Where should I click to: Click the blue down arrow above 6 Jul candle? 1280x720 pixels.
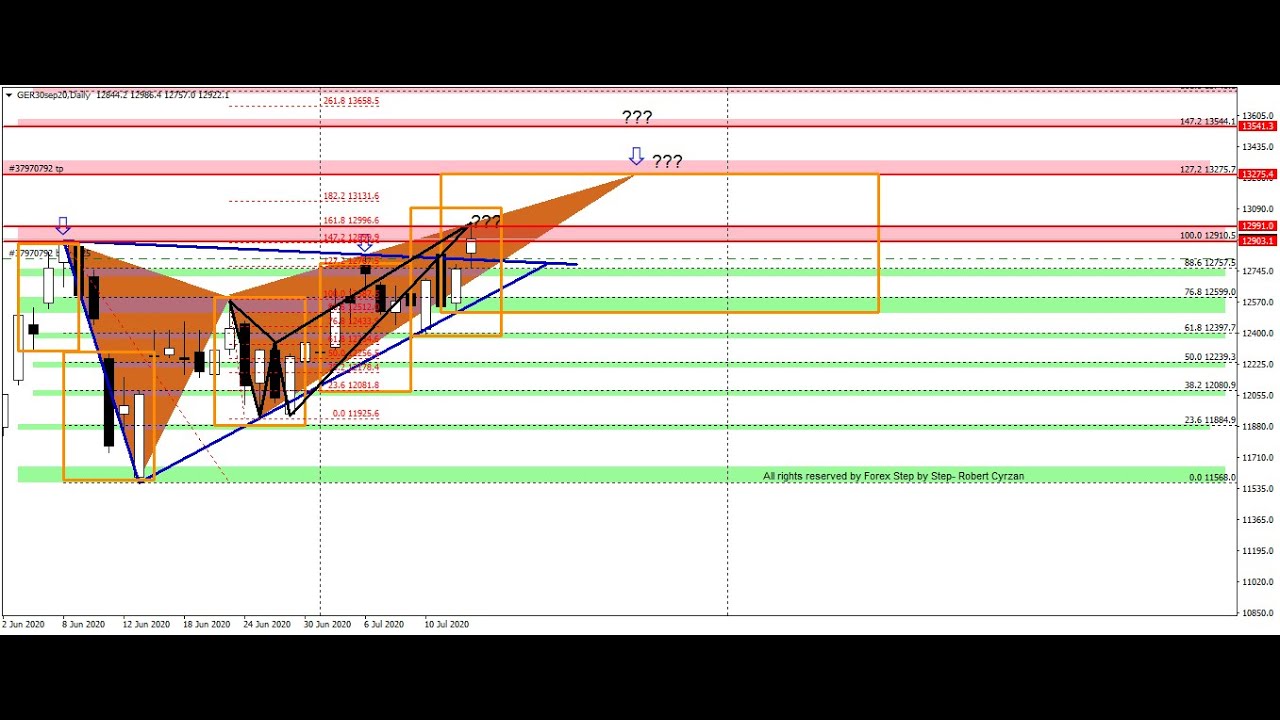(365, 243)
